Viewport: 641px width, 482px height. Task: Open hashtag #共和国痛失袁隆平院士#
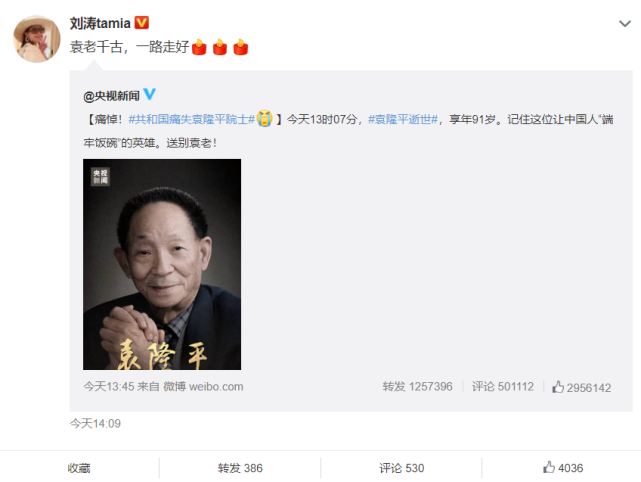point(191,119)
